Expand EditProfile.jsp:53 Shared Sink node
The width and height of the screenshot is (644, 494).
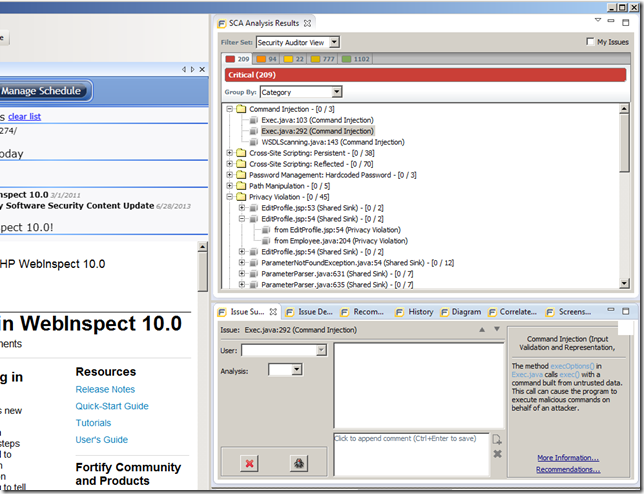242,208
